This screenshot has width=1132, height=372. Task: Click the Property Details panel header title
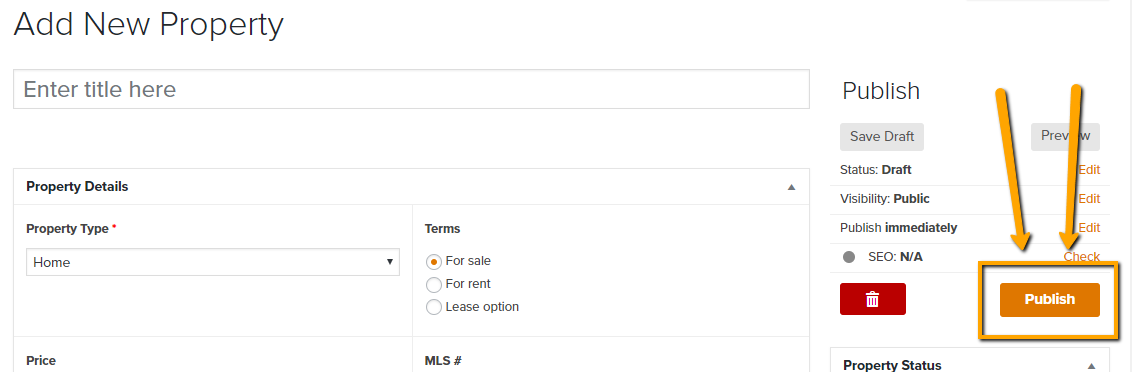77,186
